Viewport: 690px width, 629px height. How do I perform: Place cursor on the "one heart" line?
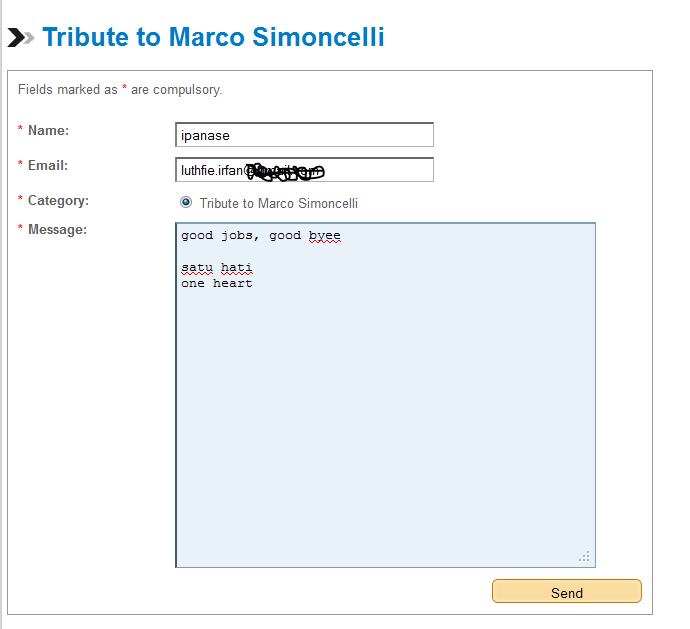coord(217,283)
